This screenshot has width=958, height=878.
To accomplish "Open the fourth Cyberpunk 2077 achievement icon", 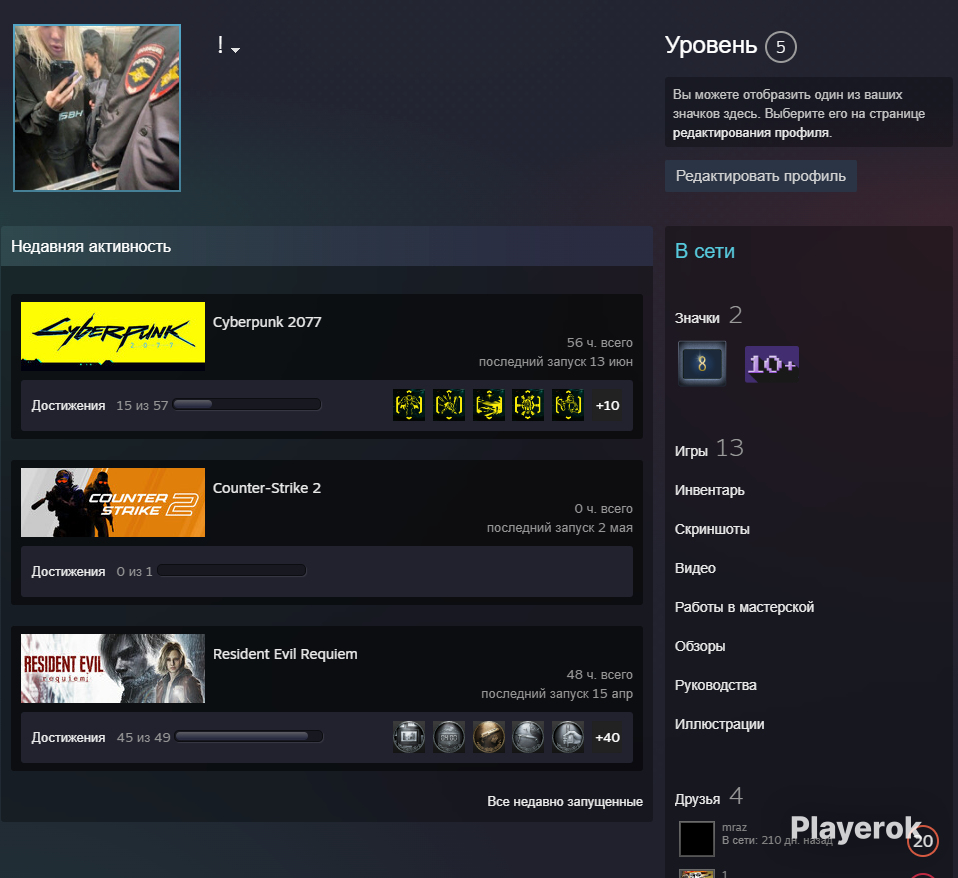I will [528, 405].
